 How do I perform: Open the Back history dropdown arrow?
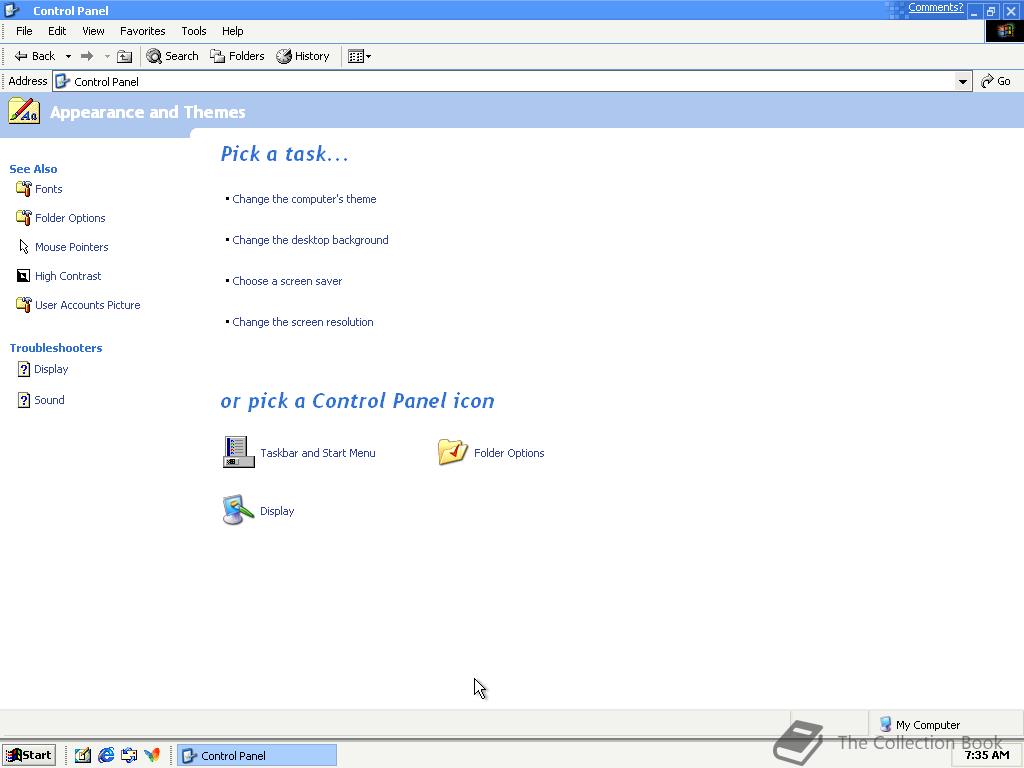(68, 56)
